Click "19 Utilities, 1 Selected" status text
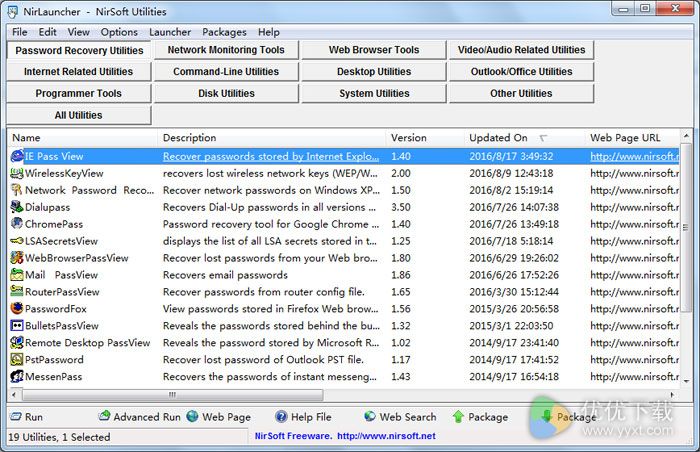 tap(59, 437)
